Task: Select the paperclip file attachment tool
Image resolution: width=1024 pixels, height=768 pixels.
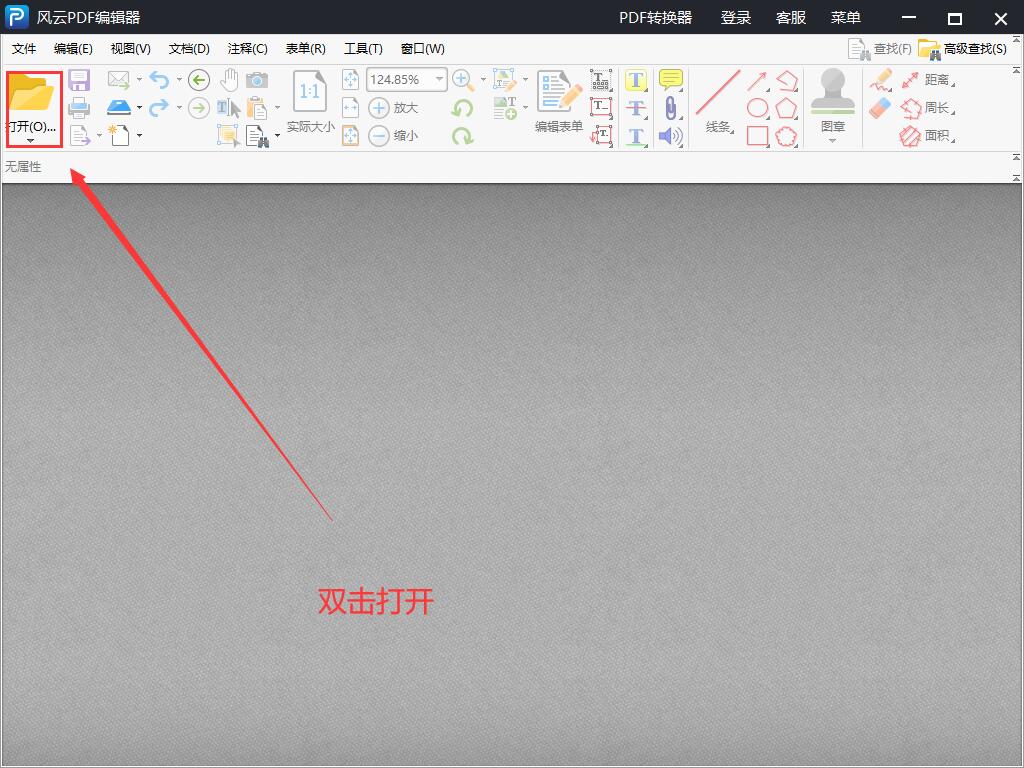Action: (x=671, y=108)
